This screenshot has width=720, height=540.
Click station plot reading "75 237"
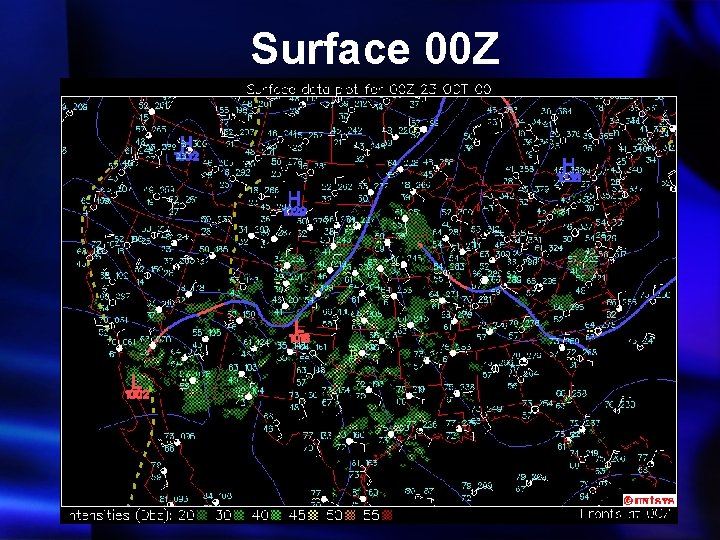[x=584, y=423]
